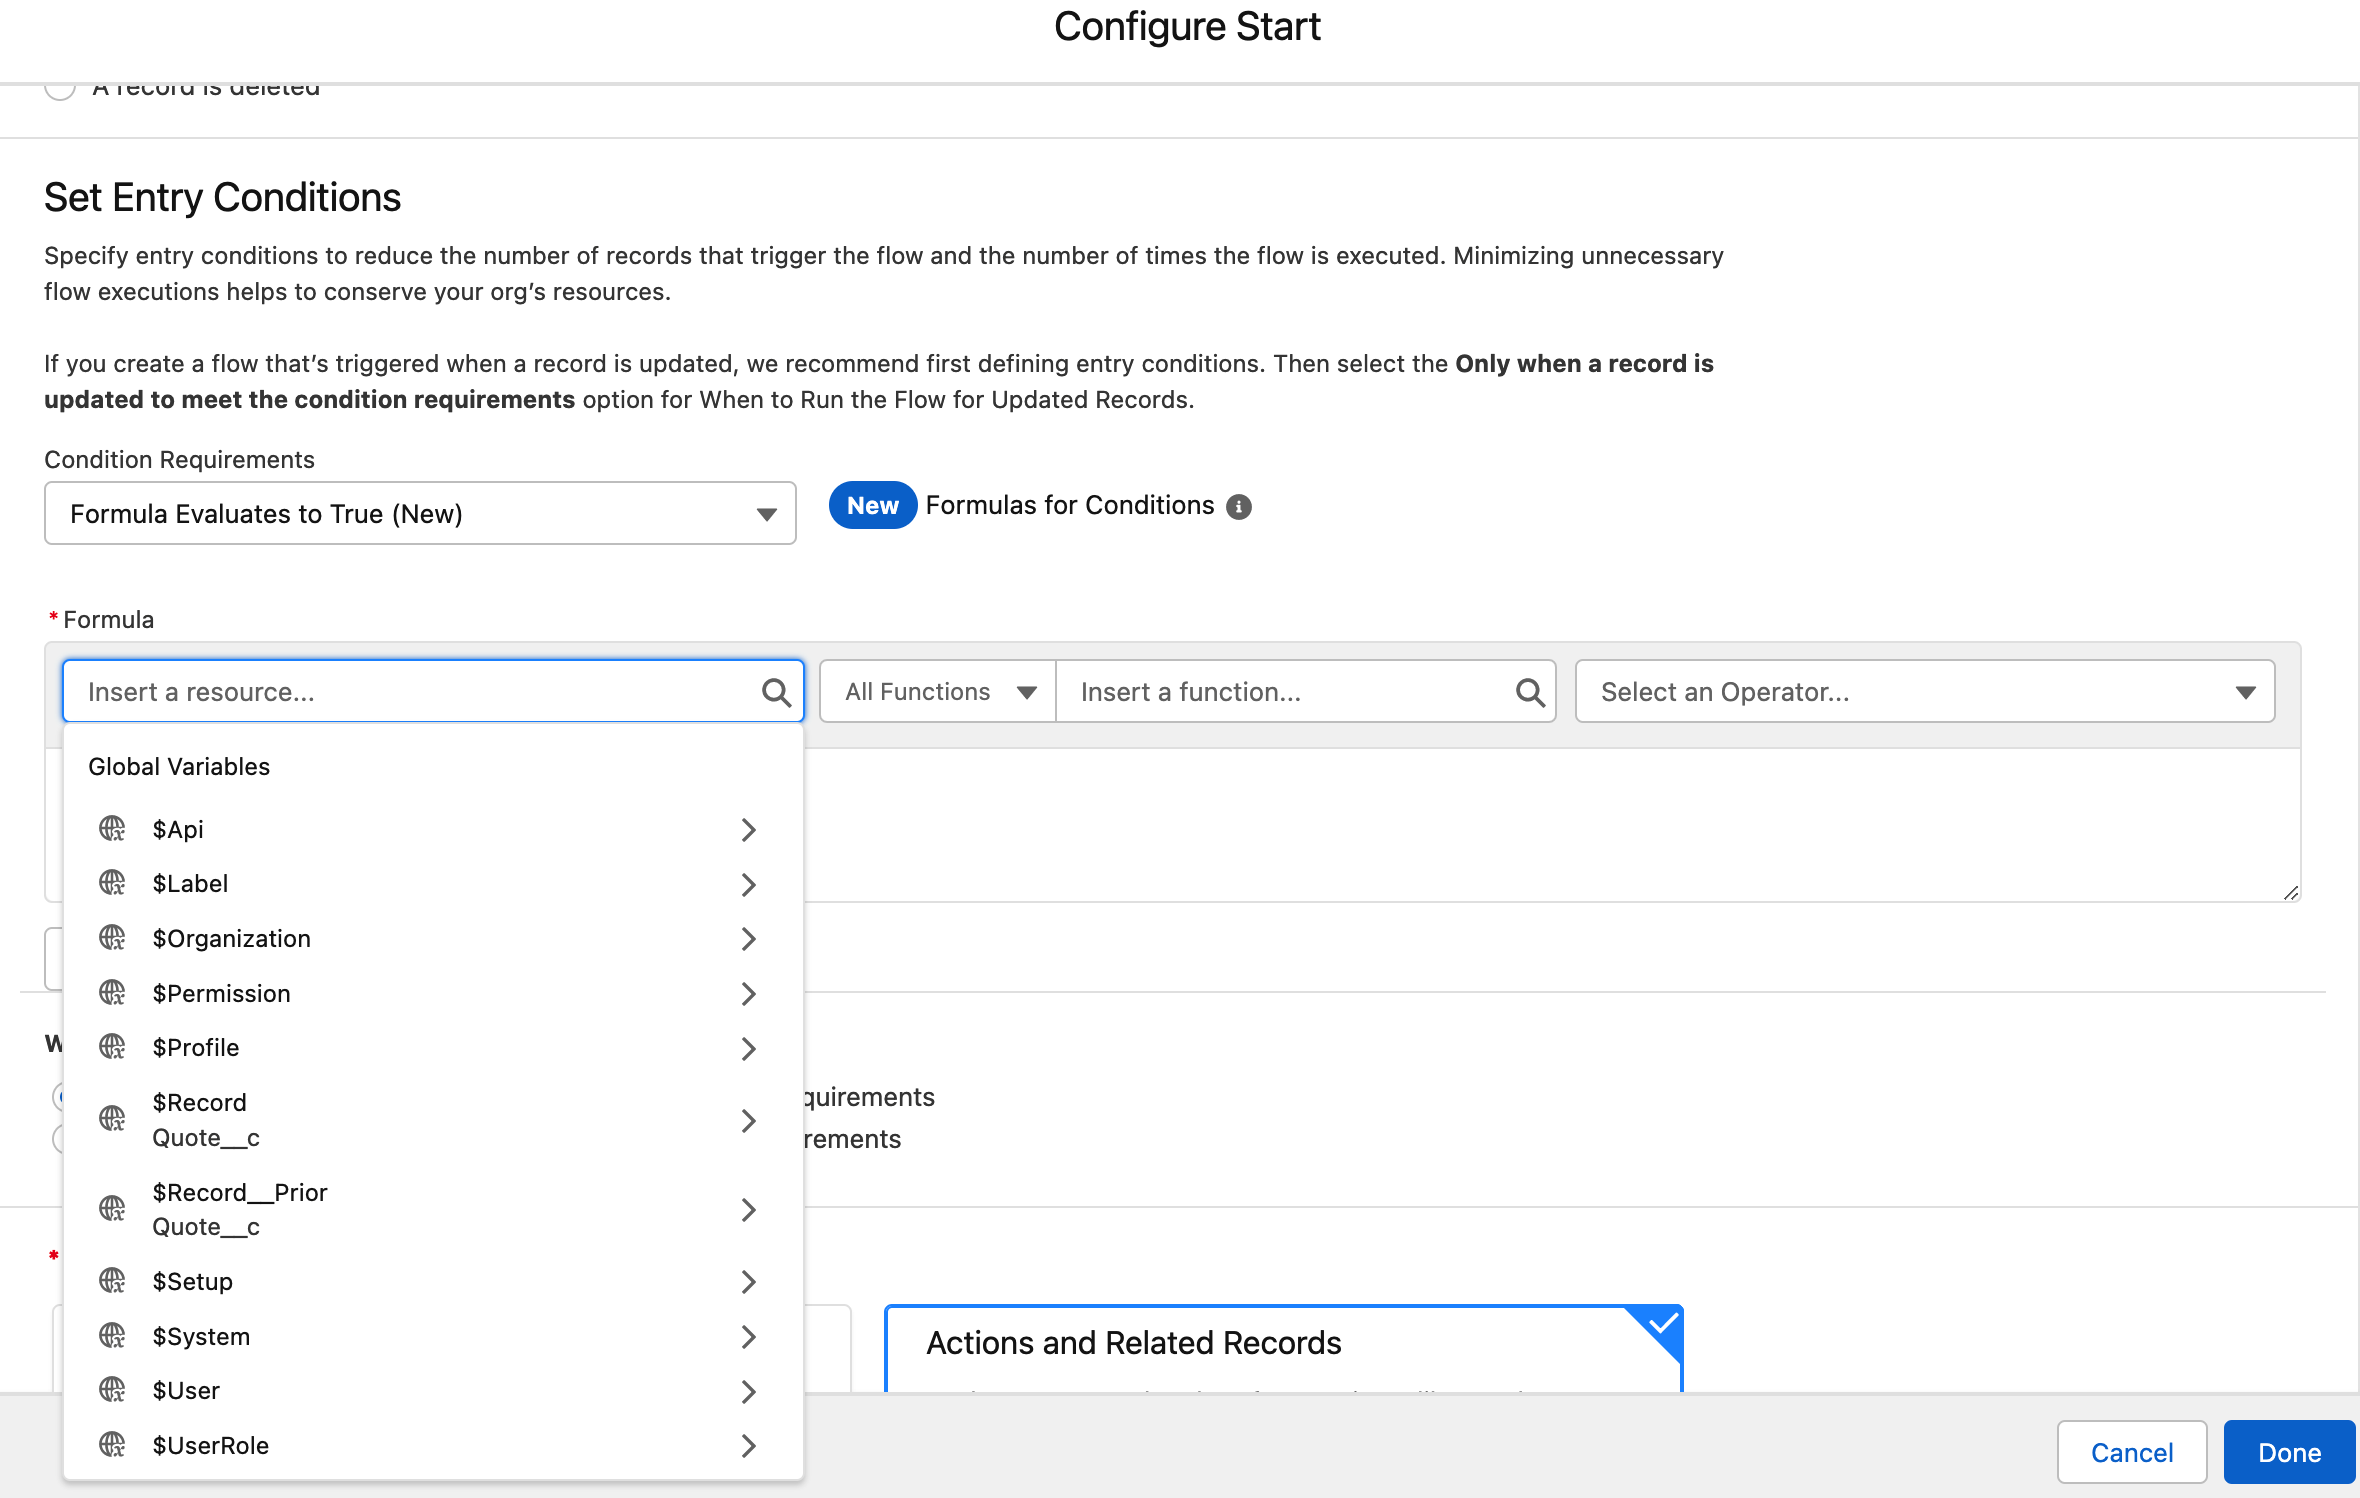Click the $Record Quote__c global variable icon
The height and width of the screenshot is (1498, 2360).
tap(112, 1120)
